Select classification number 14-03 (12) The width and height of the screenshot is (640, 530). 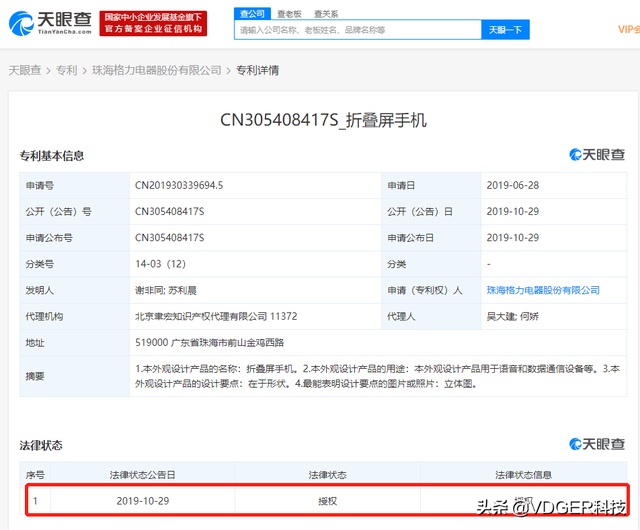pyautogui.click(x=160, y=264)
